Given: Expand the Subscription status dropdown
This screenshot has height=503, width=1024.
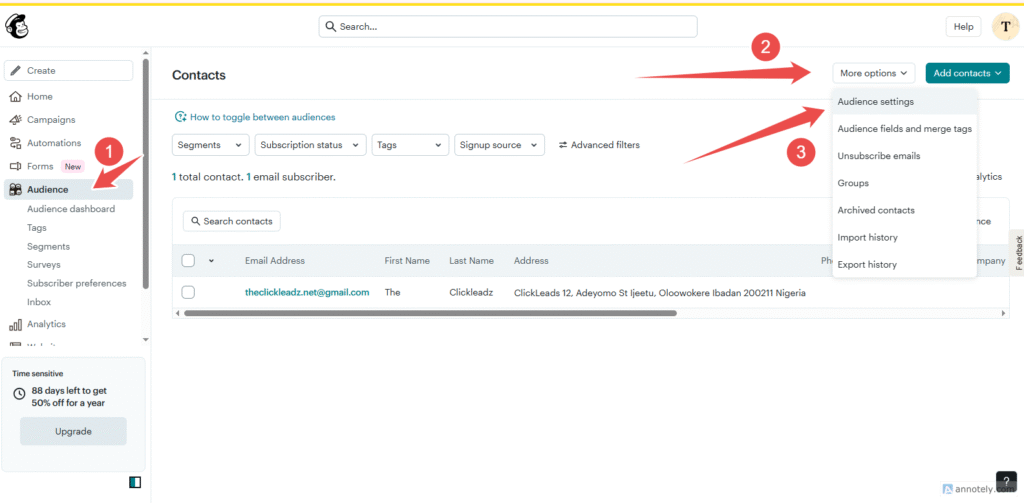Looking at the screenshot, I should click(x=309, y=145).
